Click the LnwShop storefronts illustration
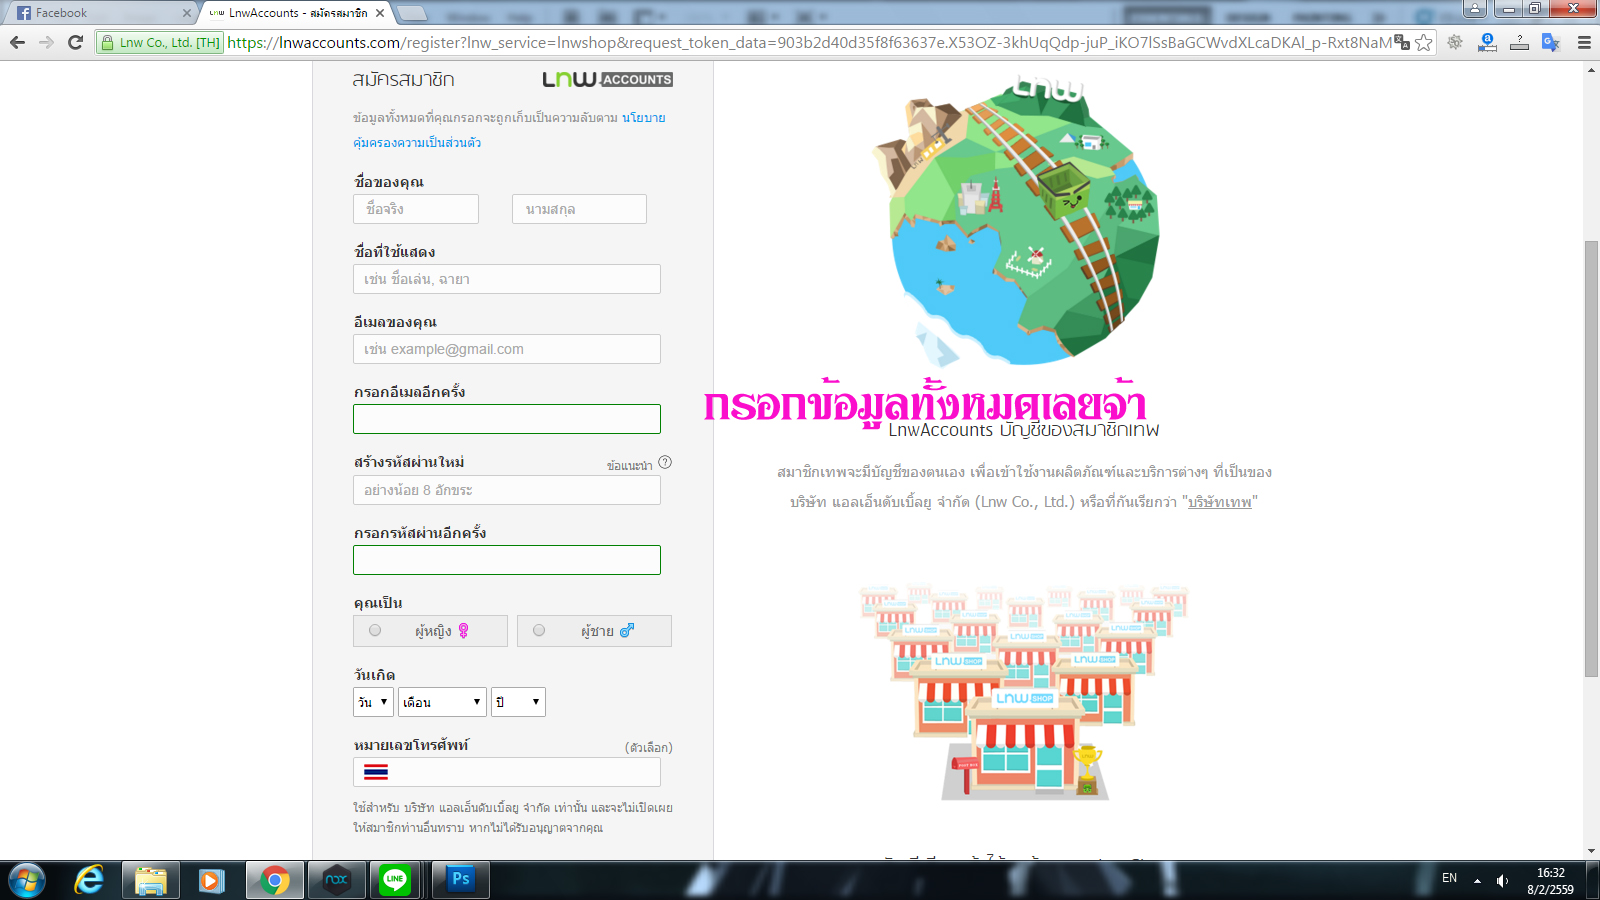This screenshot has height=900, width=1600. 1024,692
